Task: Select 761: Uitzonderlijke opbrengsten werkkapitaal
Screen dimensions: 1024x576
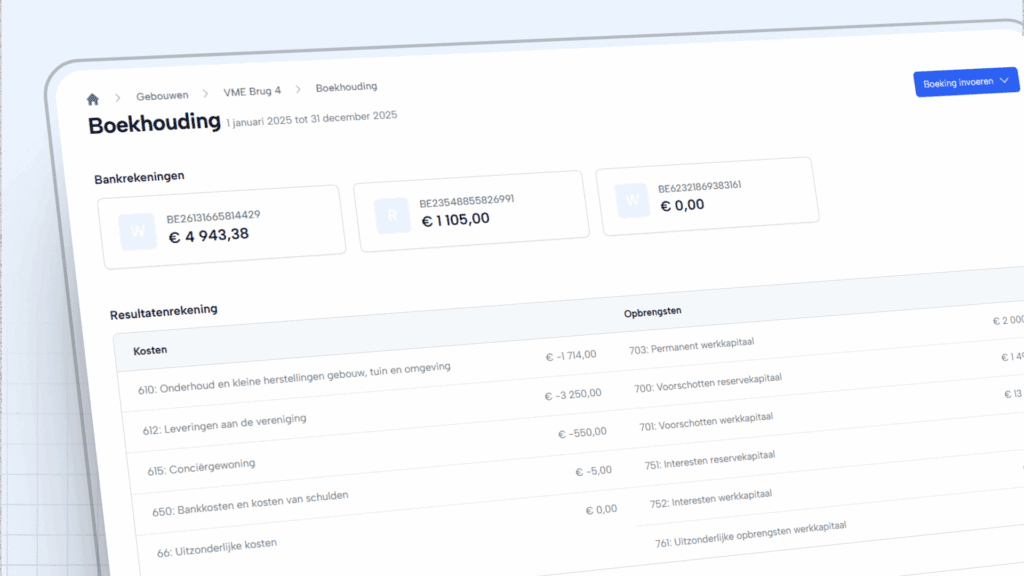Action: coord(751,534)
